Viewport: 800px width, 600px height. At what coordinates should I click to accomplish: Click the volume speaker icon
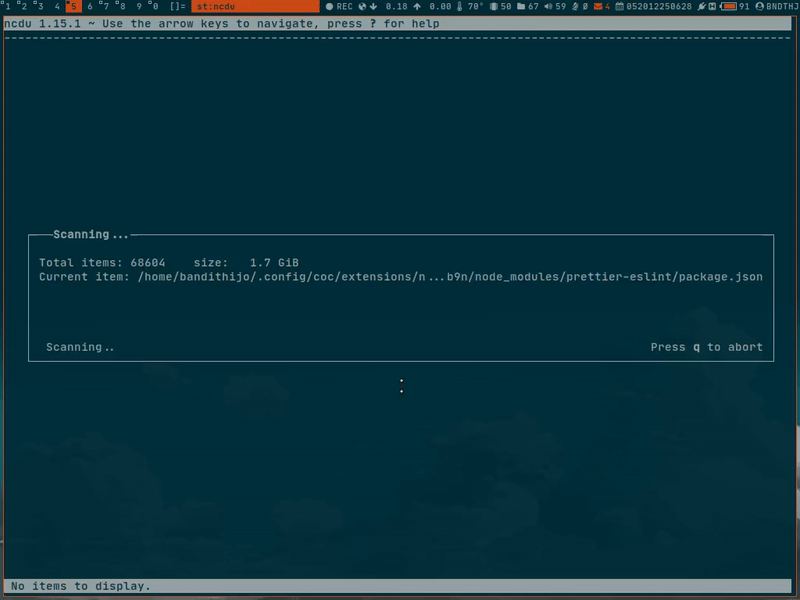pos(548,7)
